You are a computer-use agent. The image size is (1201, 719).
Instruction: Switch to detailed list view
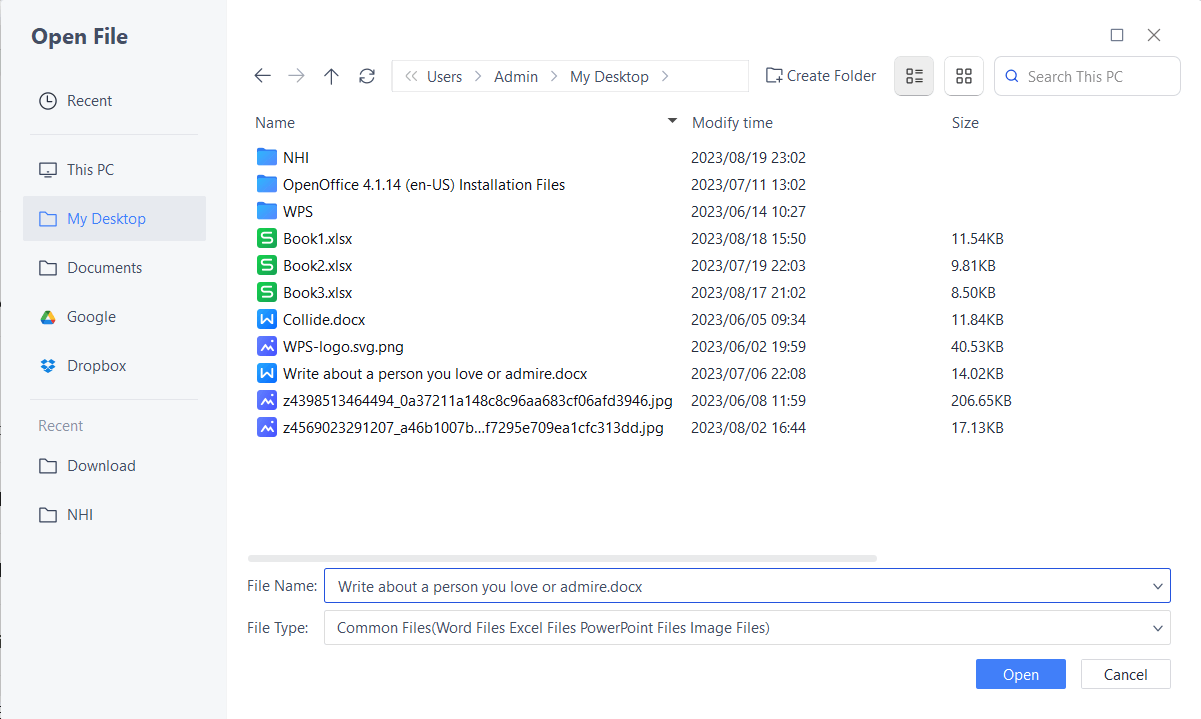pyautogui.click(x=913, y=75)
